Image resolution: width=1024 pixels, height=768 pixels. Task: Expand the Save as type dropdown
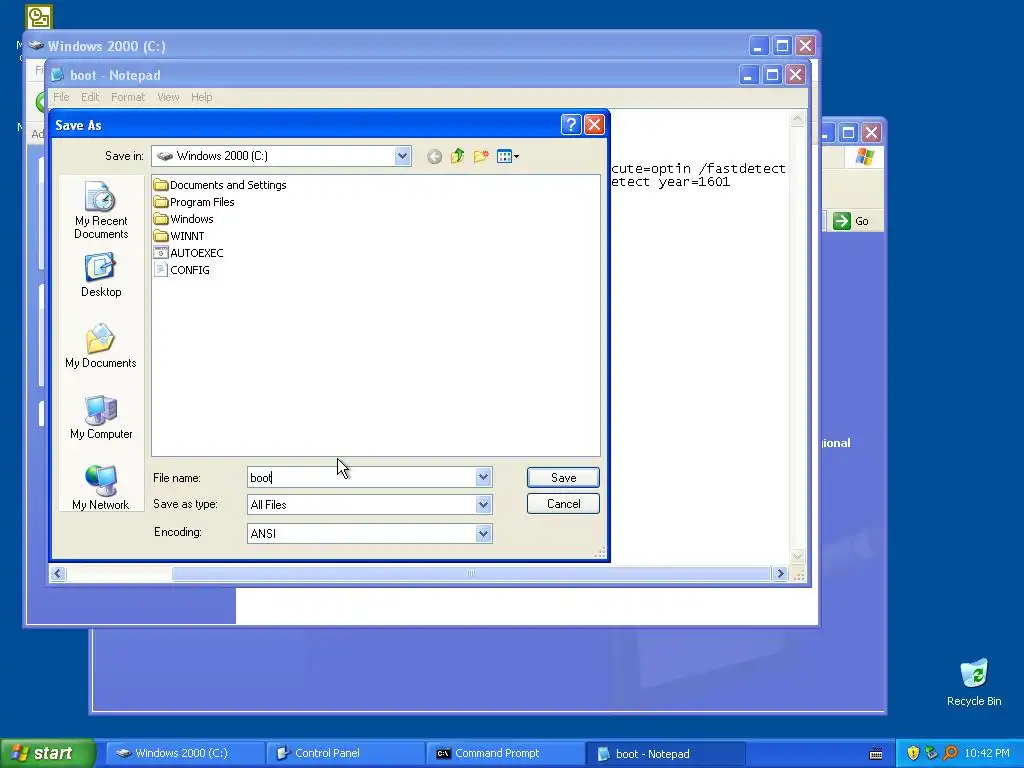coord(483,504)
